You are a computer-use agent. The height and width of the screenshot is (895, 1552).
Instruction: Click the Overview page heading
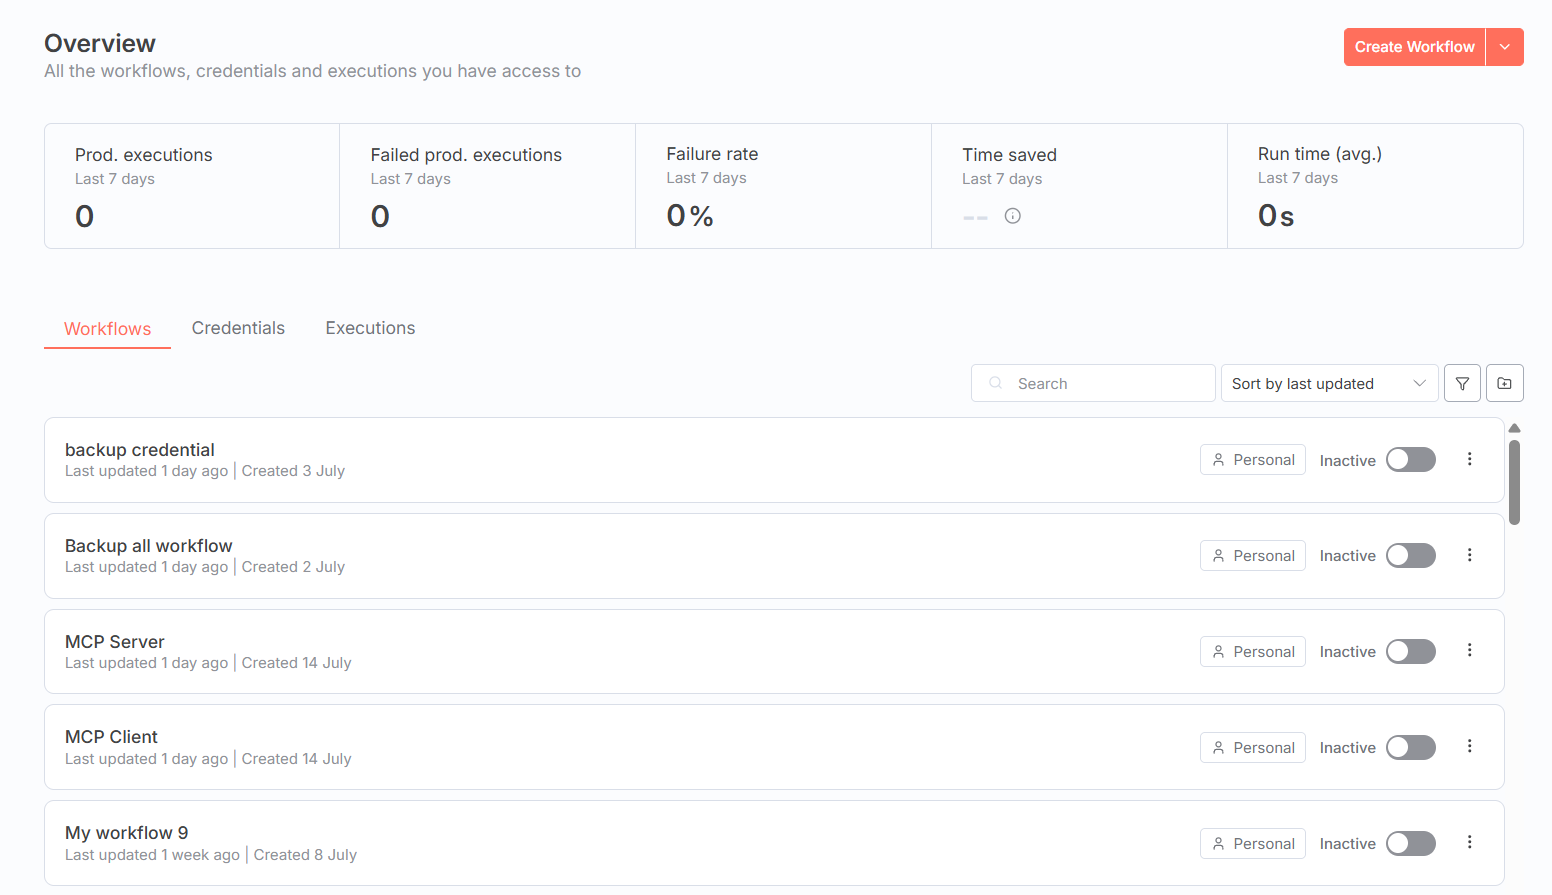point(100,43)
